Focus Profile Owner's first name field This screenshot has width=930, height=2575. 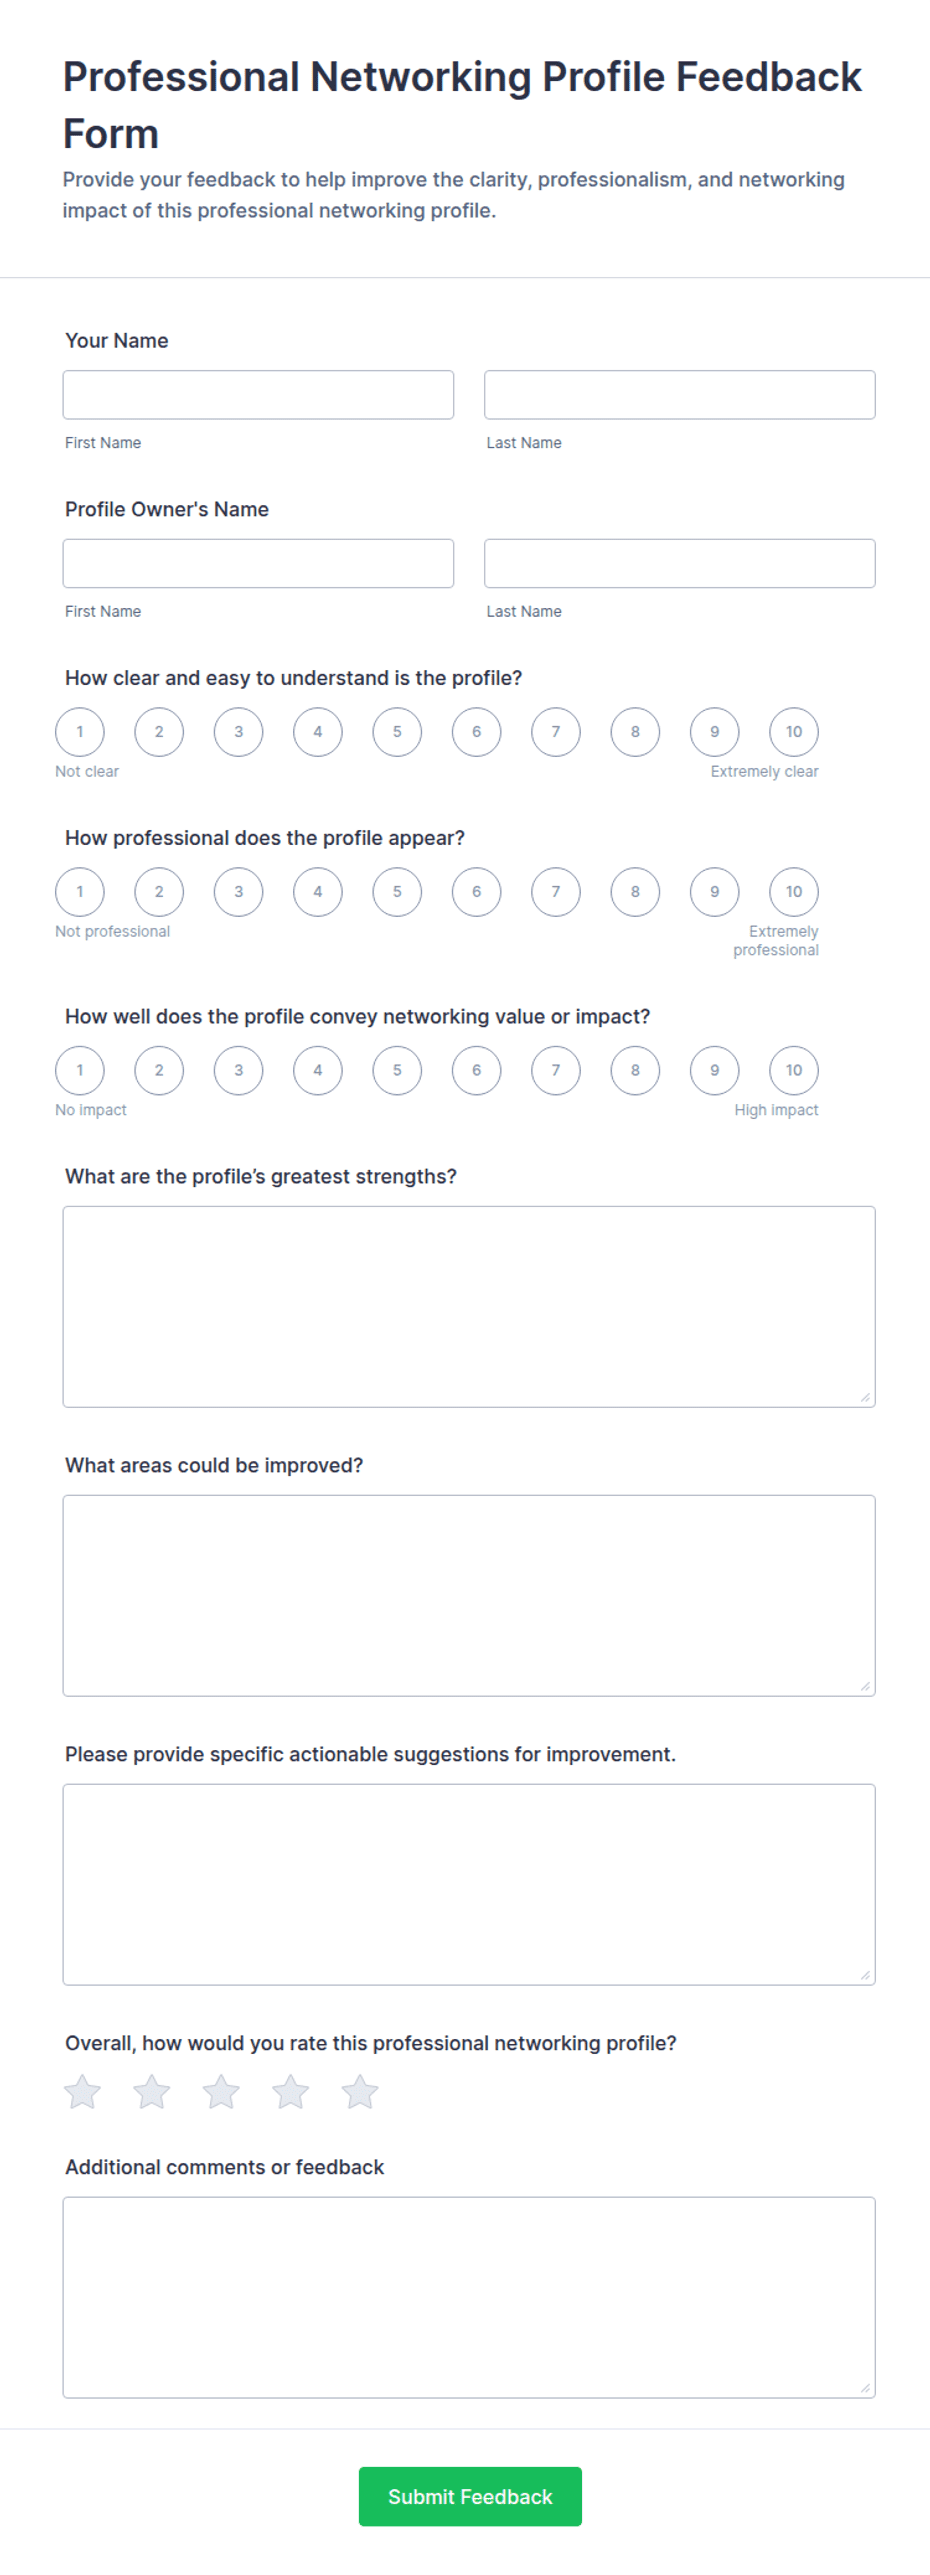[258, 563]
